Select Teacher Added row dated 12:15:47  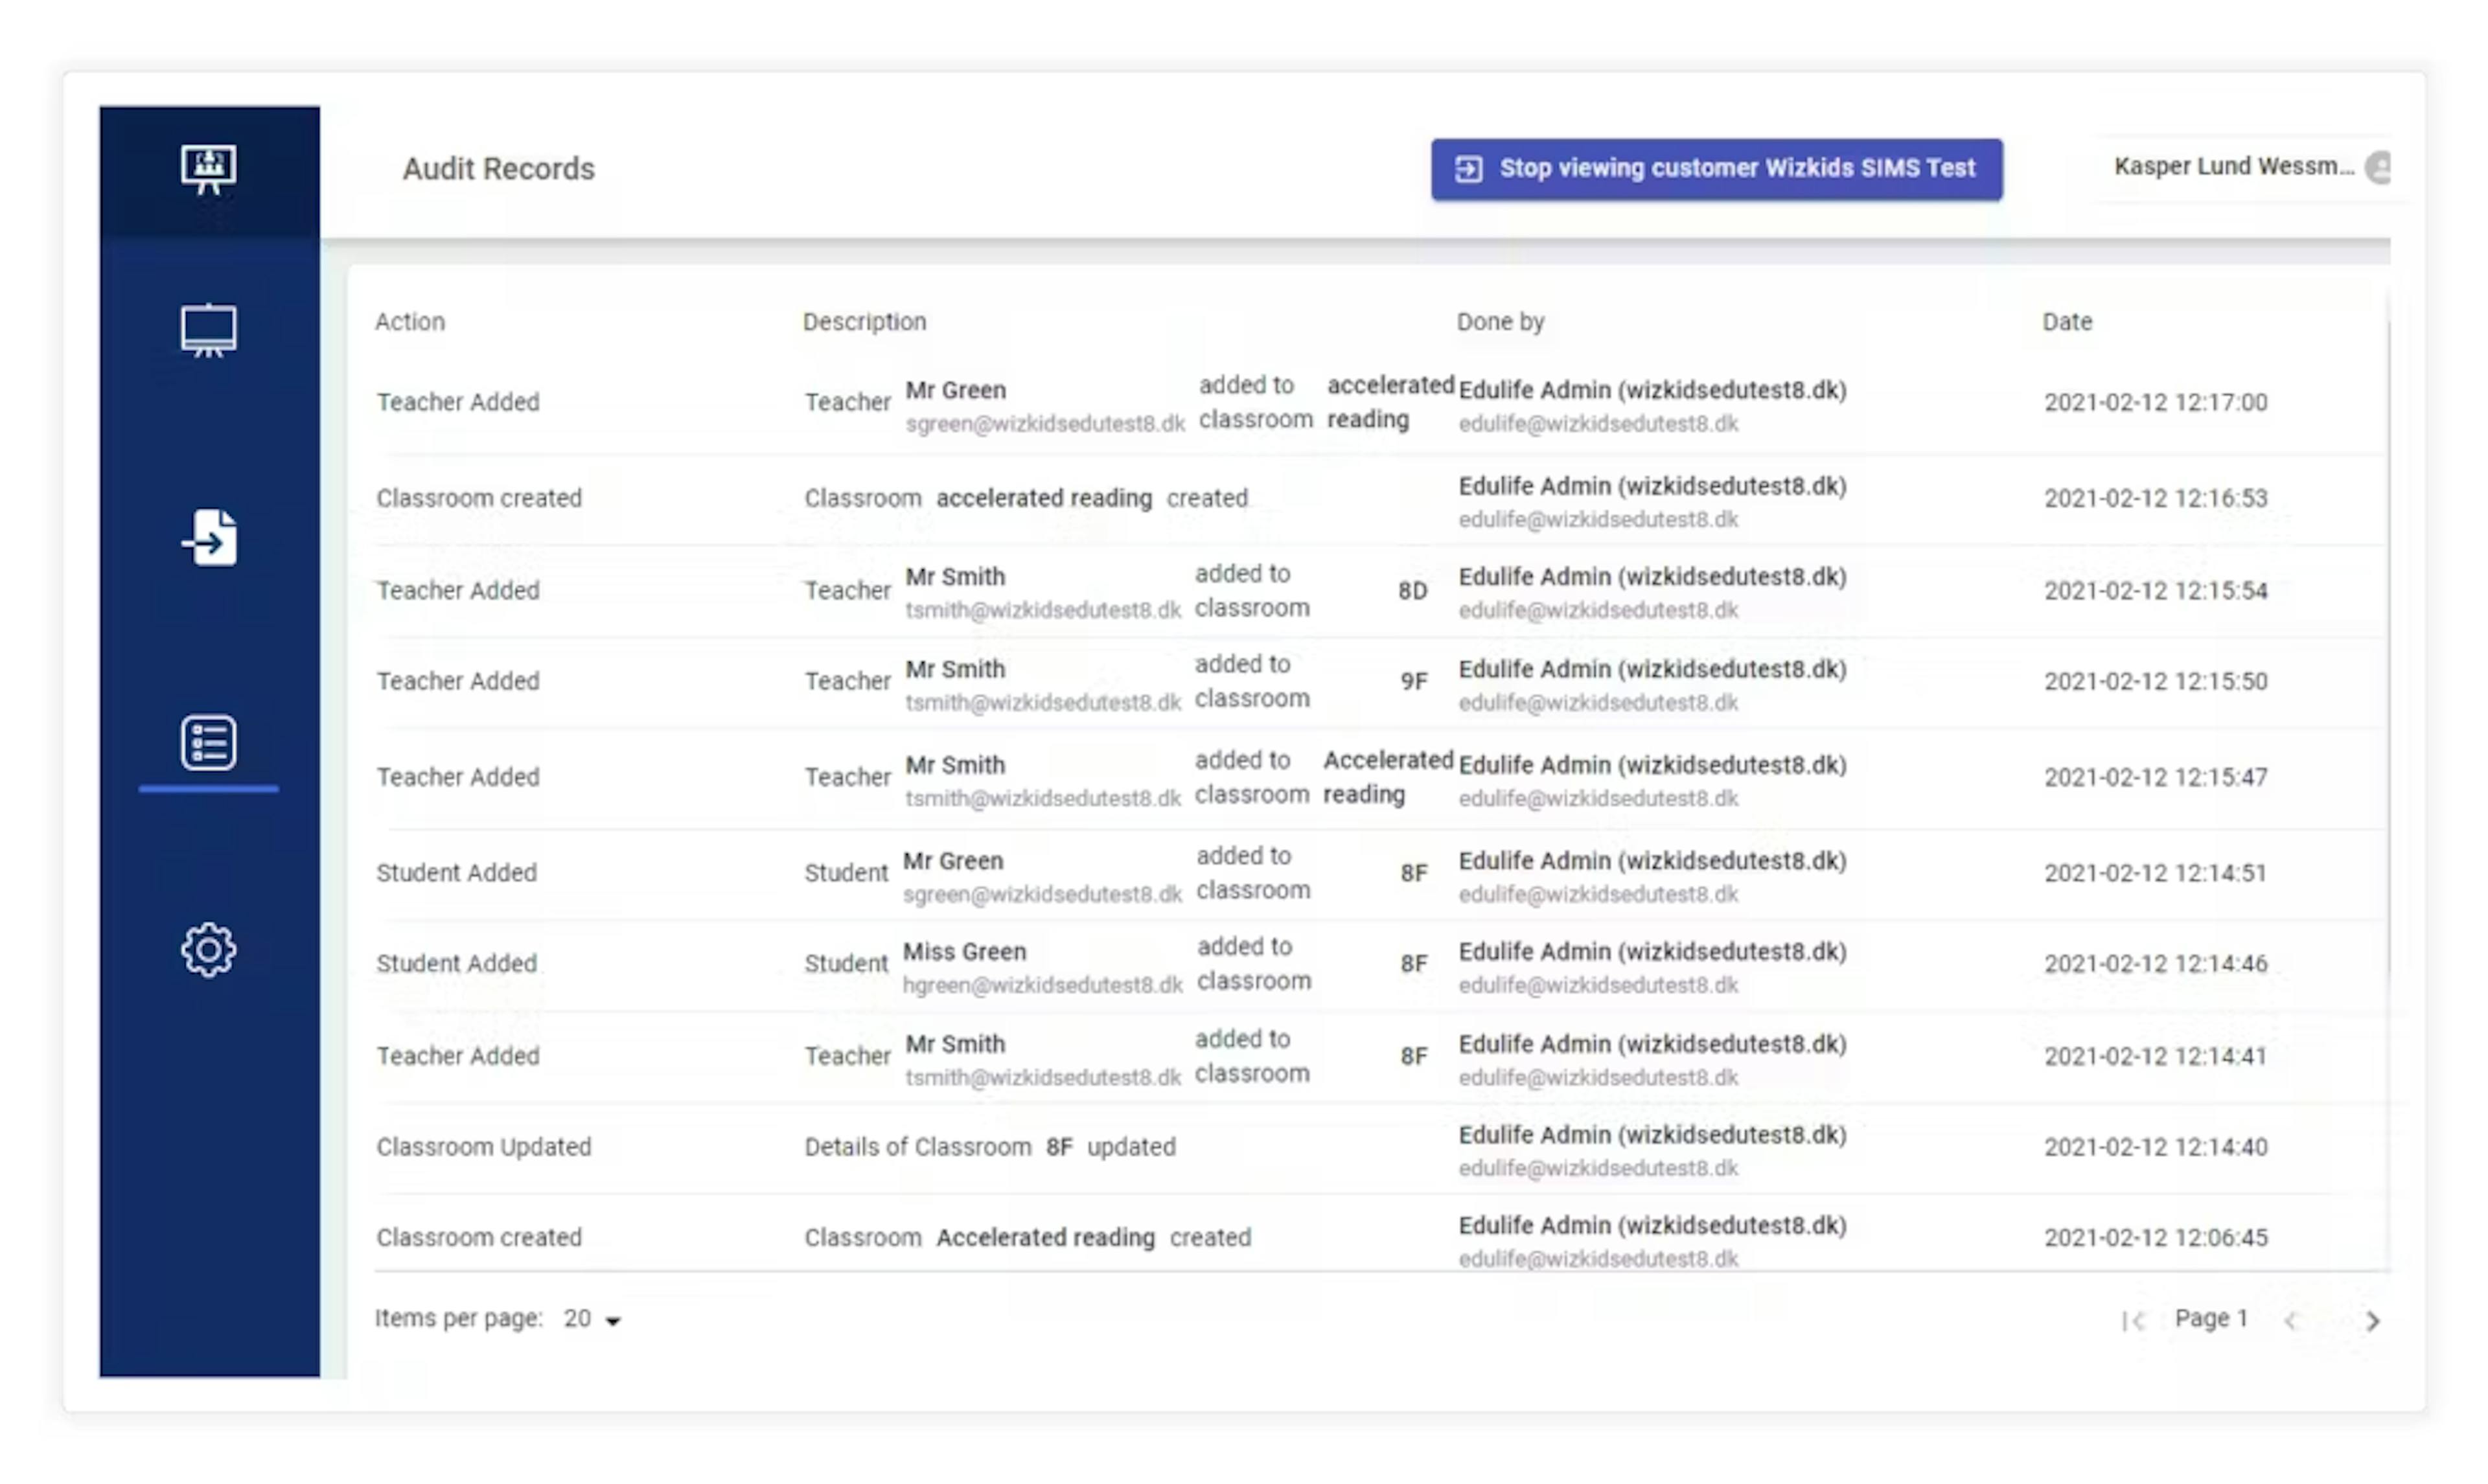[1380, 778]
